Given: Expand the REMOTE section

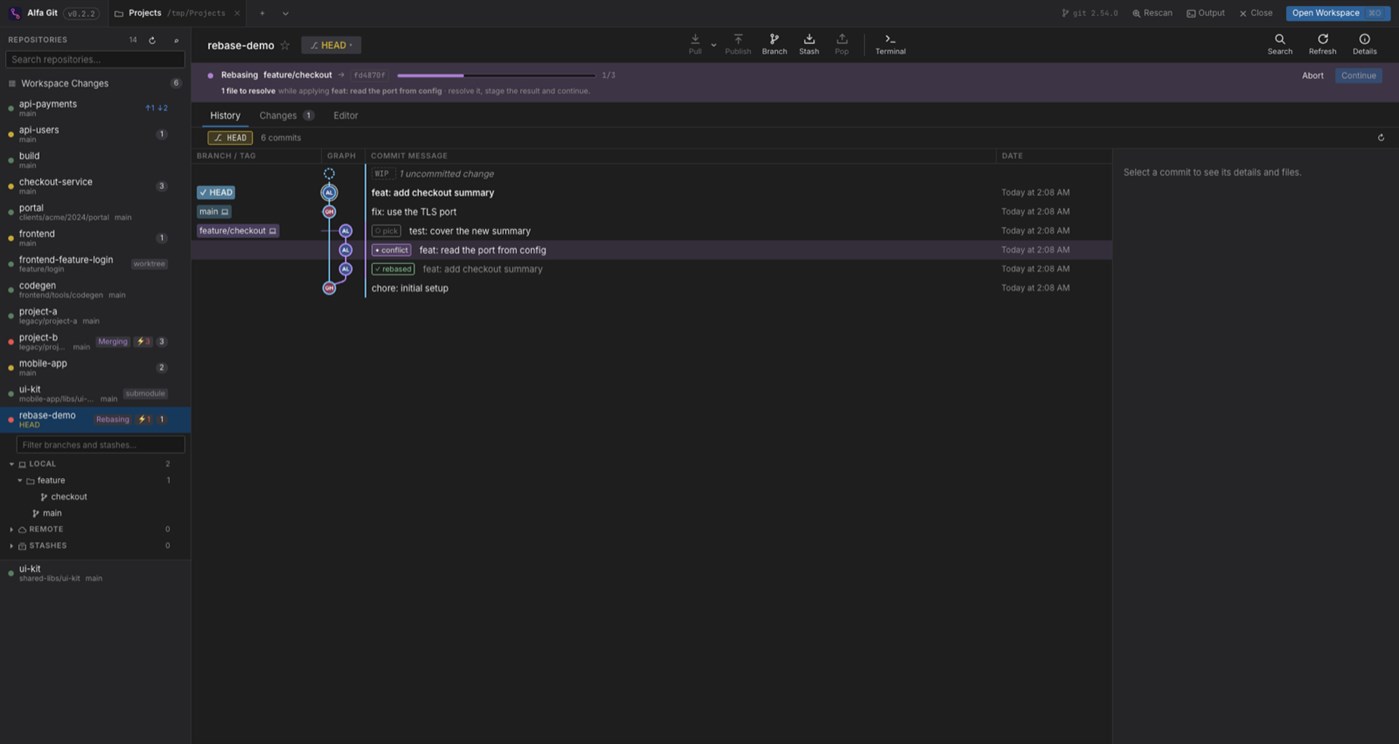Looking at the screenshot, I should [12, 530].
